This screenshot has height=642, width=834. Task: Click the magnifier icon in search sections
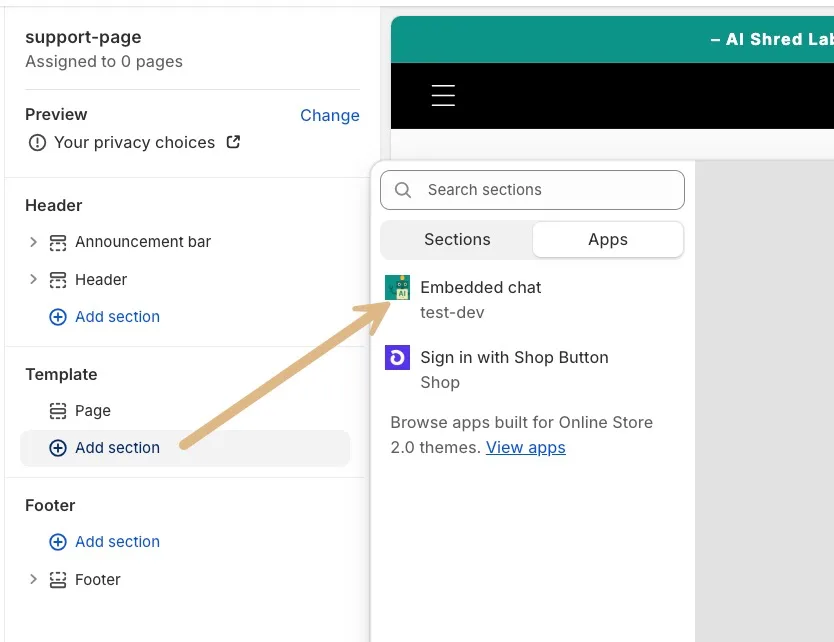(403, 190)
